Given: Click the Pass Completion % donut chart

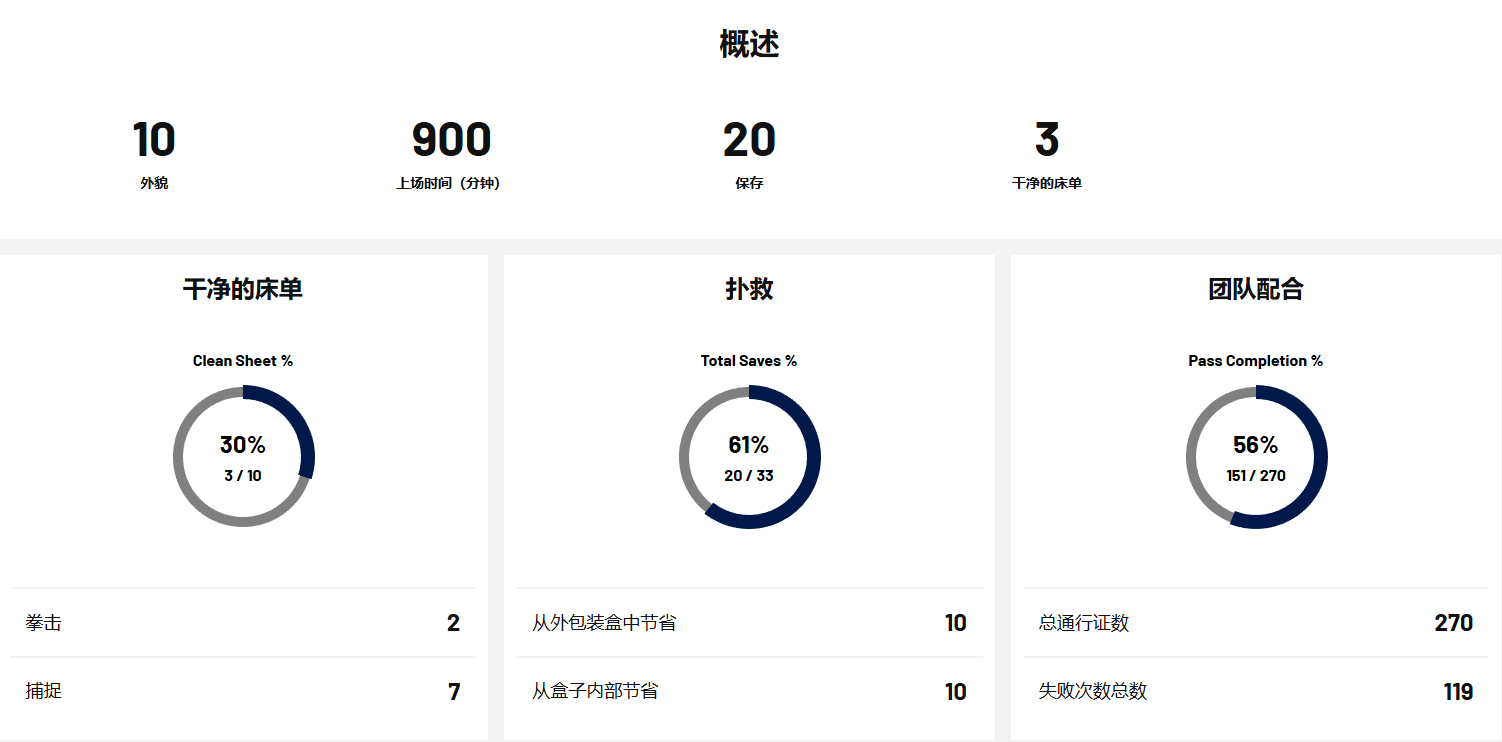Looking at the screenshot, I should tap(1256, 456).
